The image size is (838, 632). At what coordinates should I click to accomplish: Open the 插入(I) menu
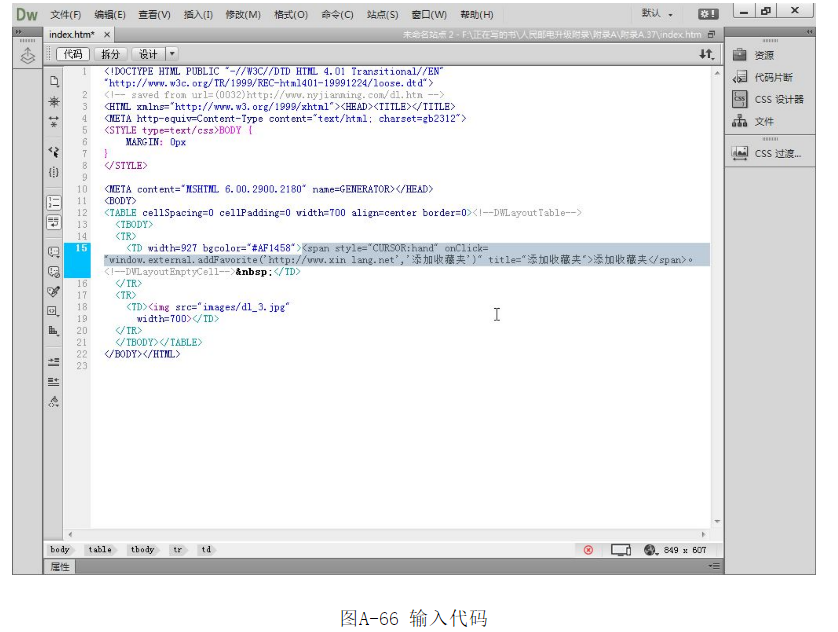click(198, 14)
